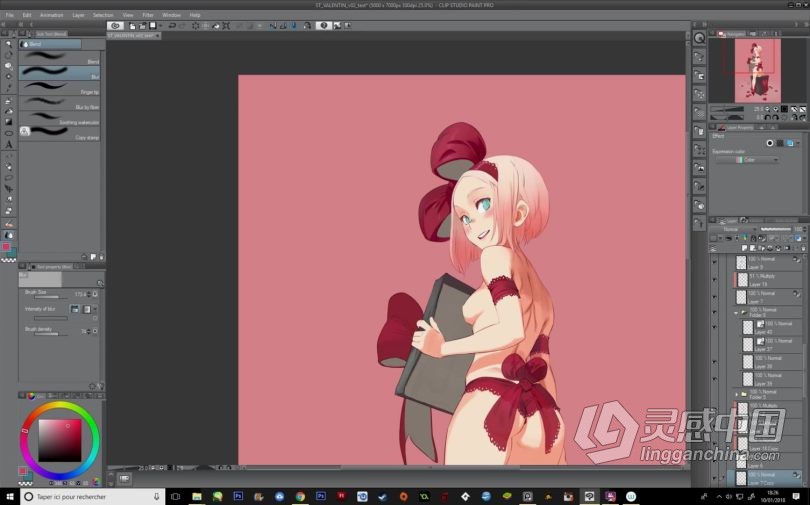
Task: Select the Blend sub tool brush
Action: 59,57
